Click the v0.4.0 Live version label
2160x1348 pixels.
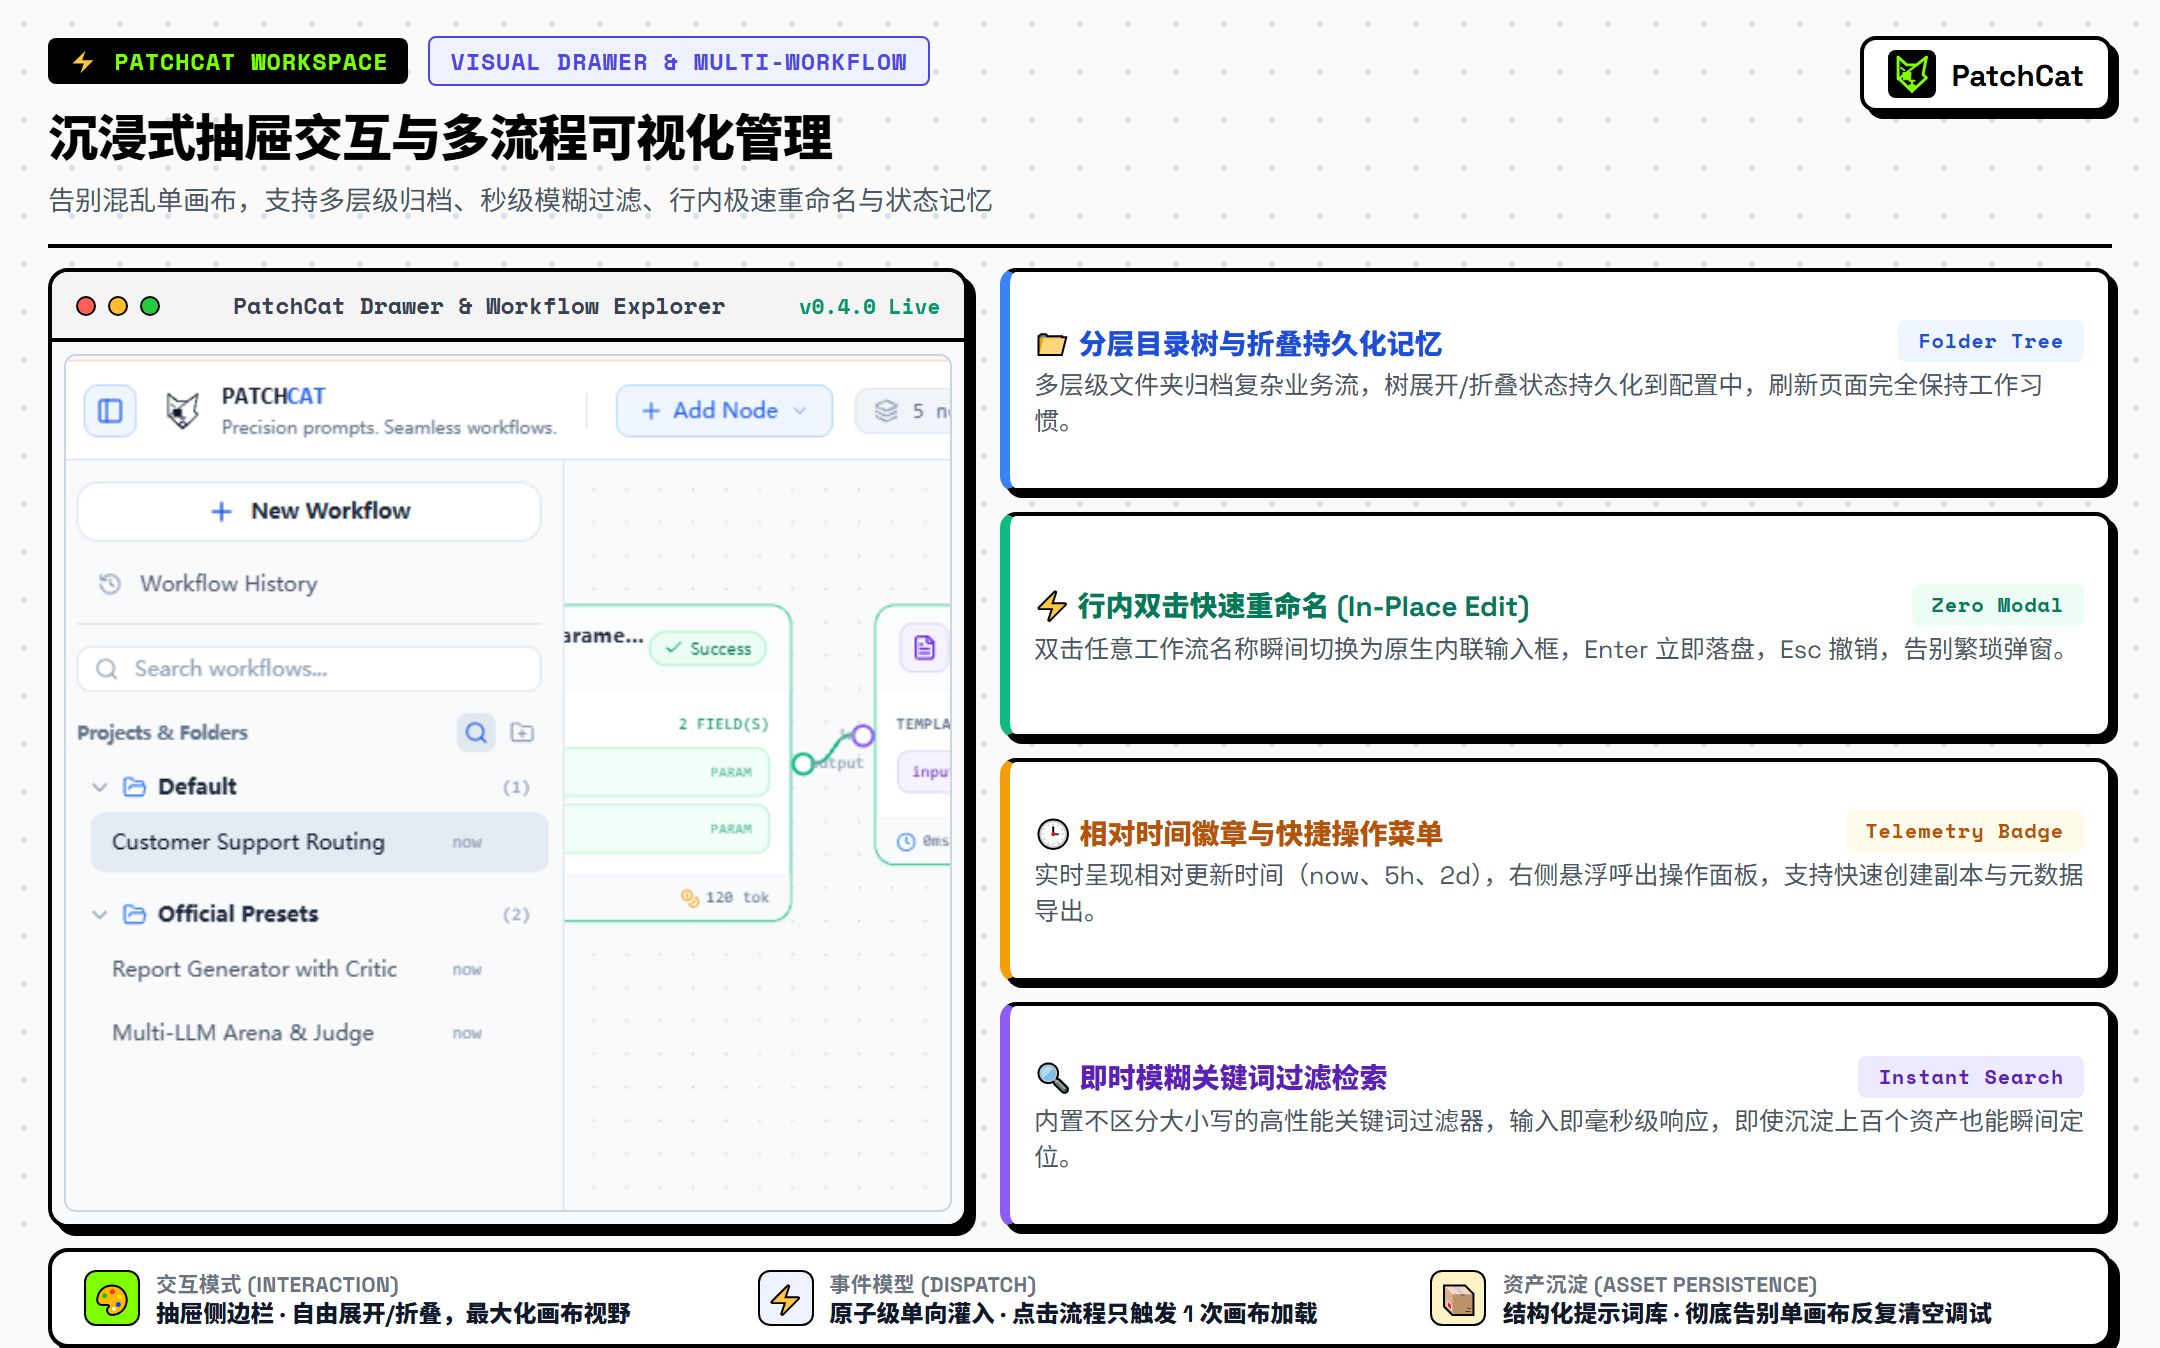[x=869, y=307]
